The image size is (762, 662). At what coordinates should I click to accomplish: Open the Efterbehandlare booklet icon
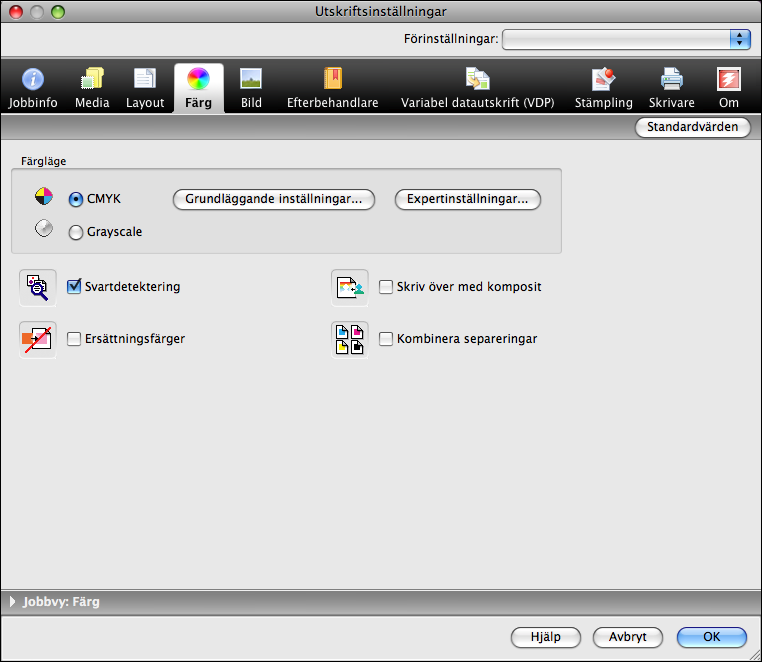[x=333, y=78]
